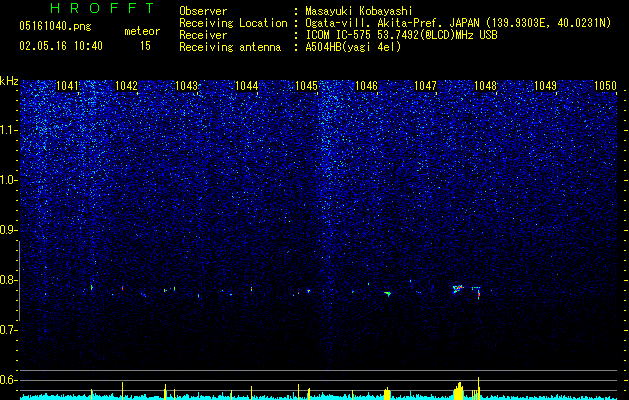629x400 pixels.
Task: Click the gray vertical frequency range bar at left
Action: coord(19,281)
